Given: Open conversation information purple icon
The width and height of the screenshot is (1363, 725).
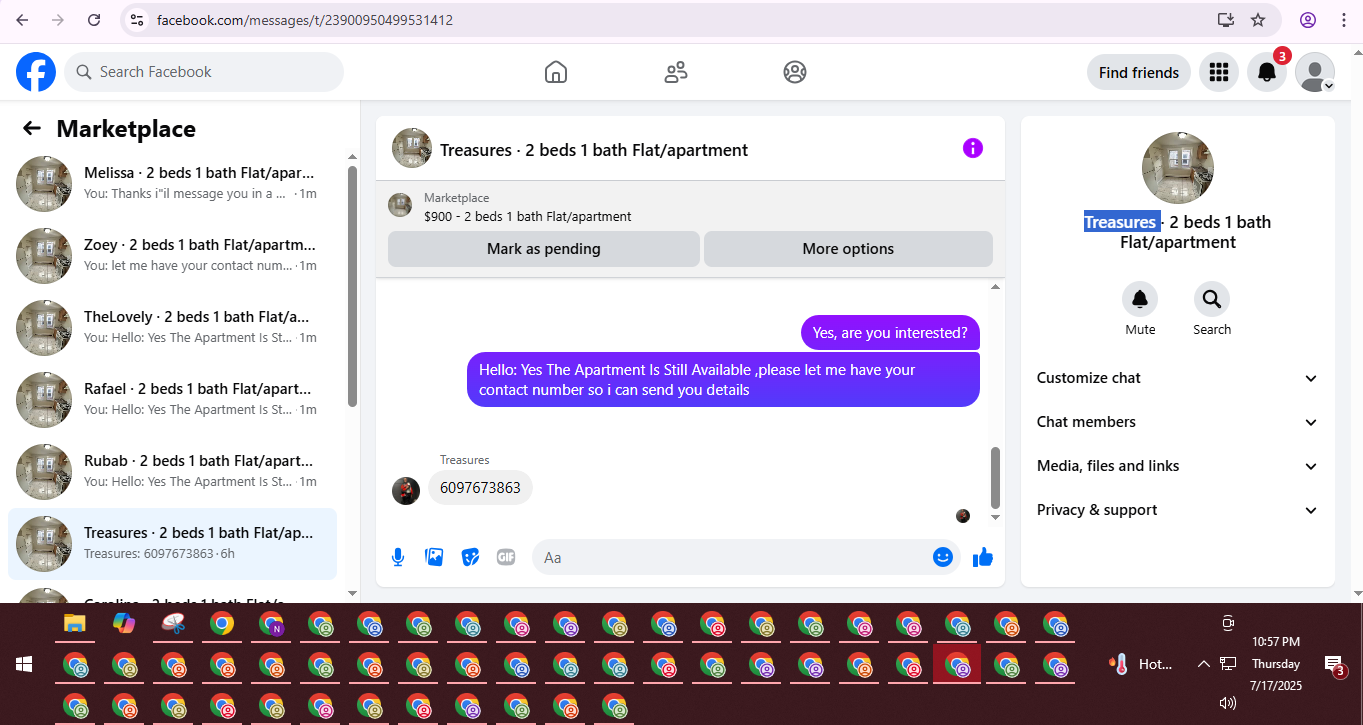Looking at the screenshot, I should point(973,148).
